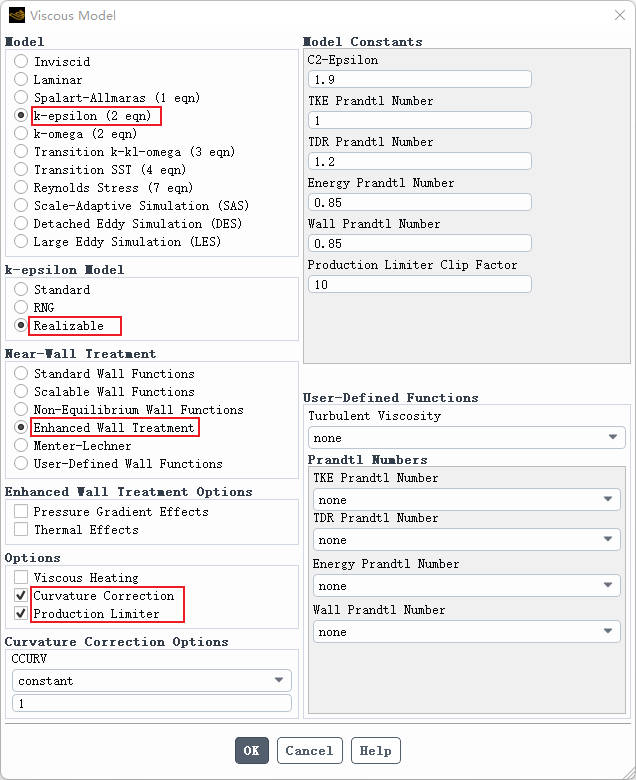Click the C2-Epsilon value field
This screenshot has height=780, width=636.
(x=419, y=80)
